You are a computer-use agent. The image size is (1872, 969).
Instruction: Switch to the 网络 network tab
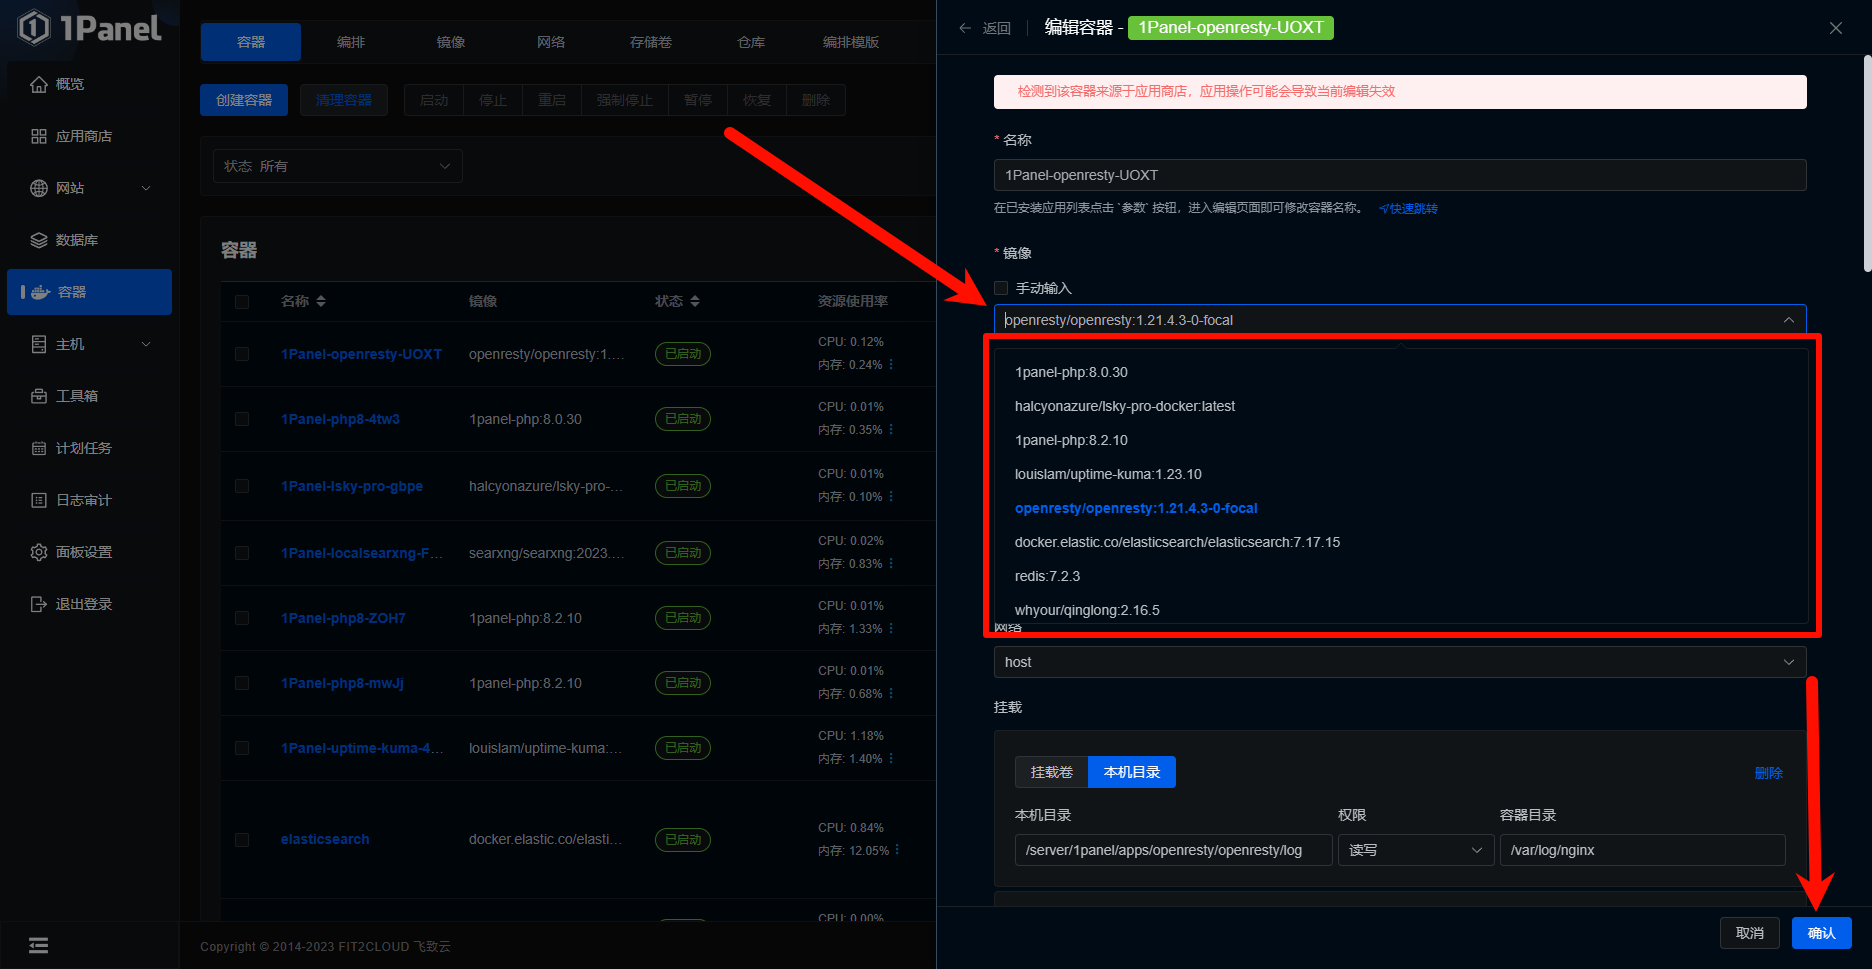[x=551, y=42]
